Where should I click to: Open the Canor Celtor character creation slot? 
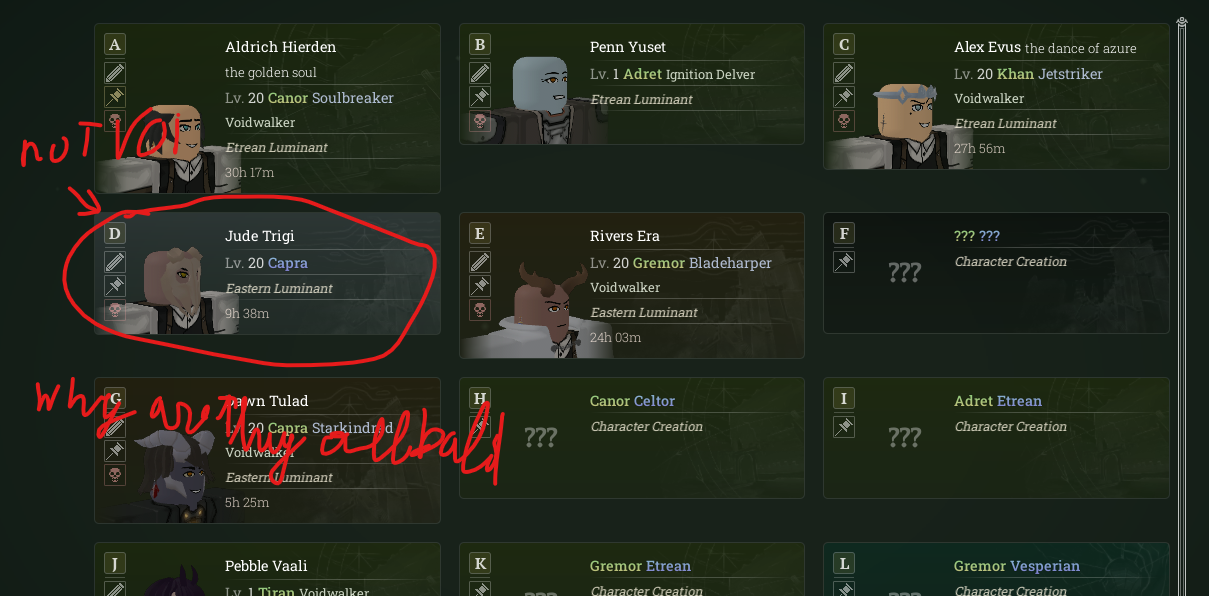point(632,438)
